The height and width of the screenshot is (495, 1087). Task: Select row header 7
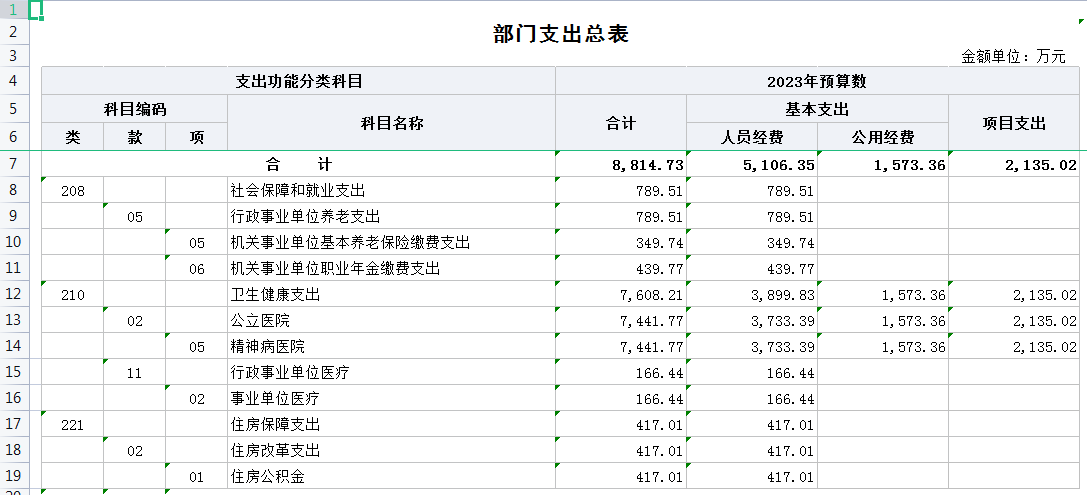coord(14,164)
